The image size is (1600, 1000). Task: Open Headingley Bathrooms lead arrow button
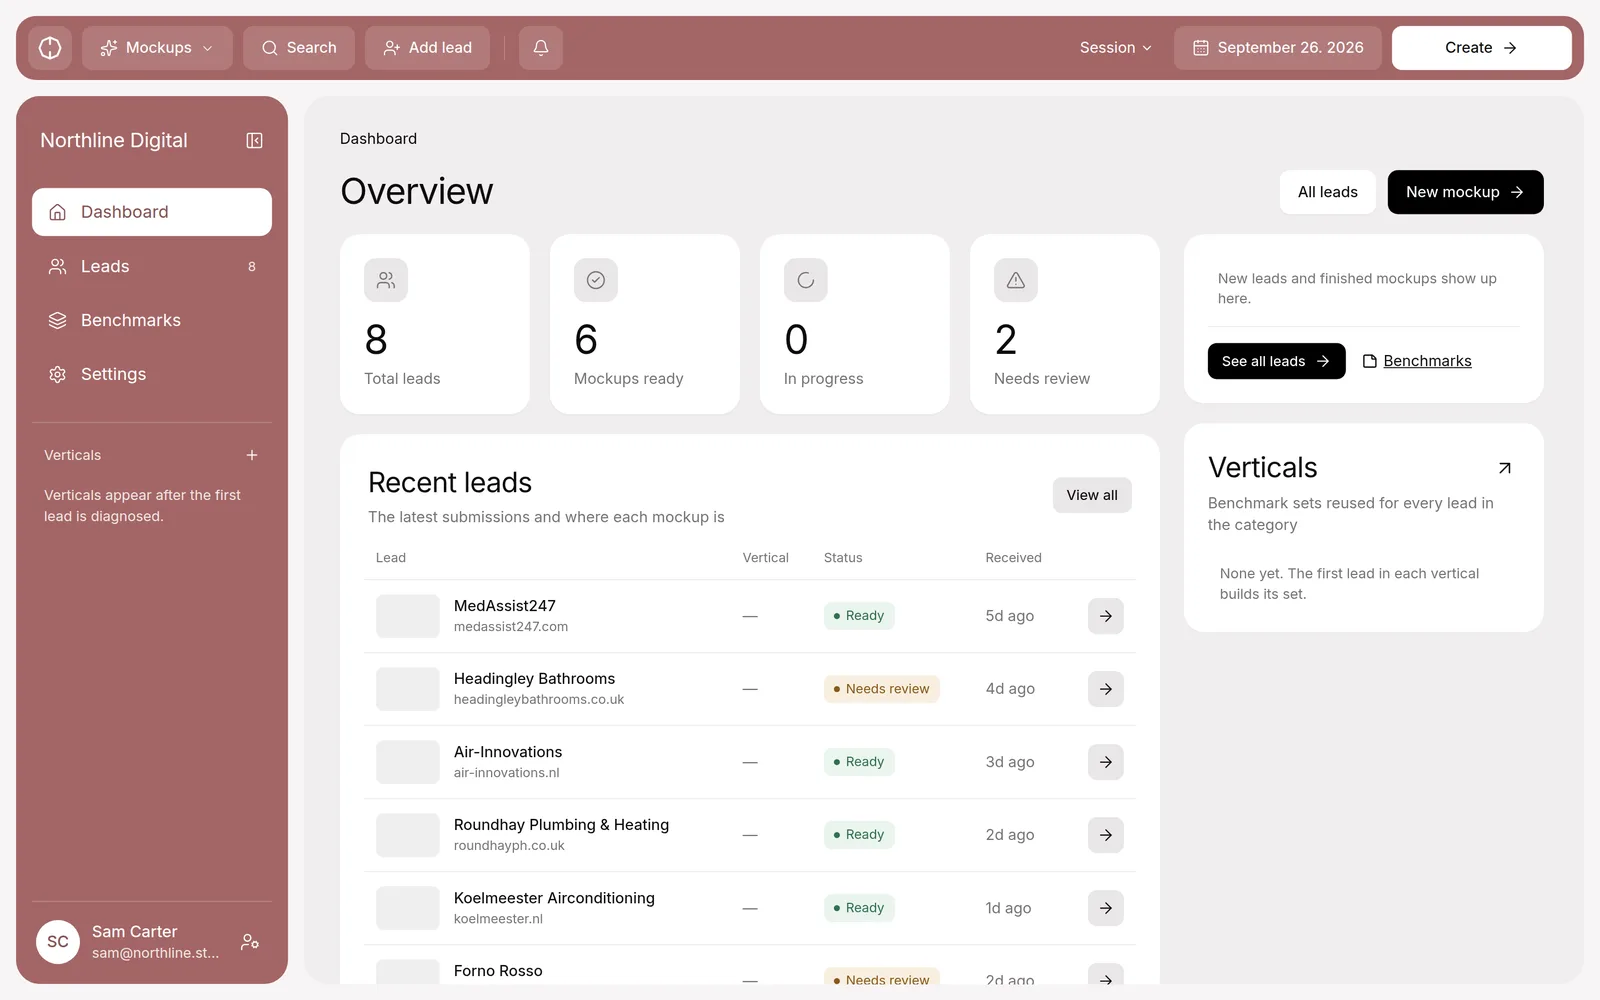1106,689
